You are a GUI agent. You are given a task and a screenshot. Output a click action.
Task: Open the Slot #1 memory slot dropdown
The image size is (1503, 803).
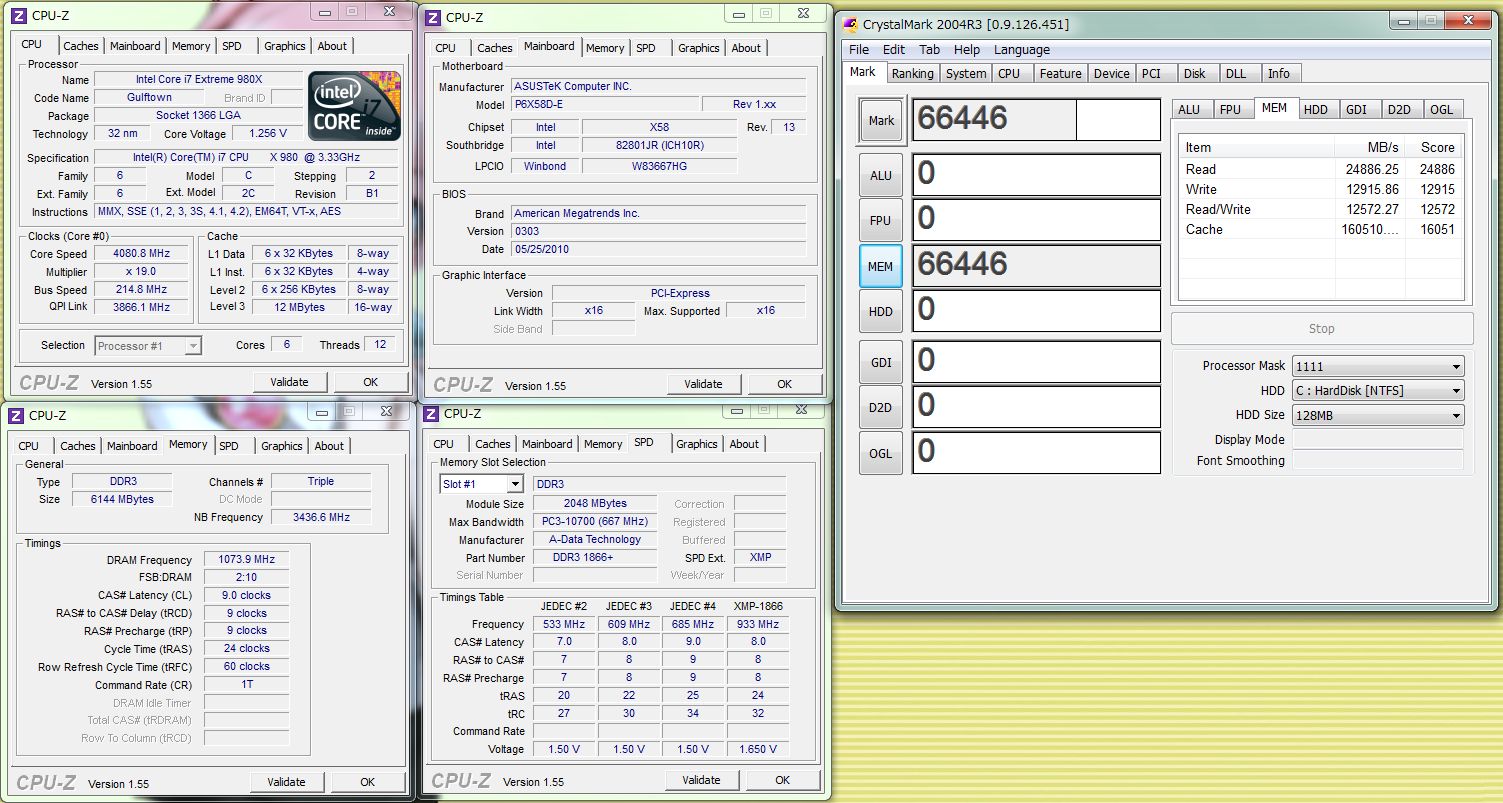coord(481,484)
